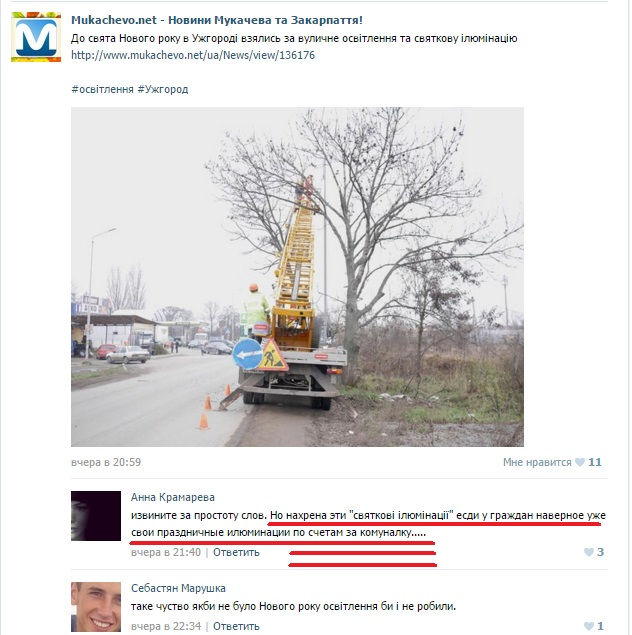Click the Мне нравится label

click(537, 462)
